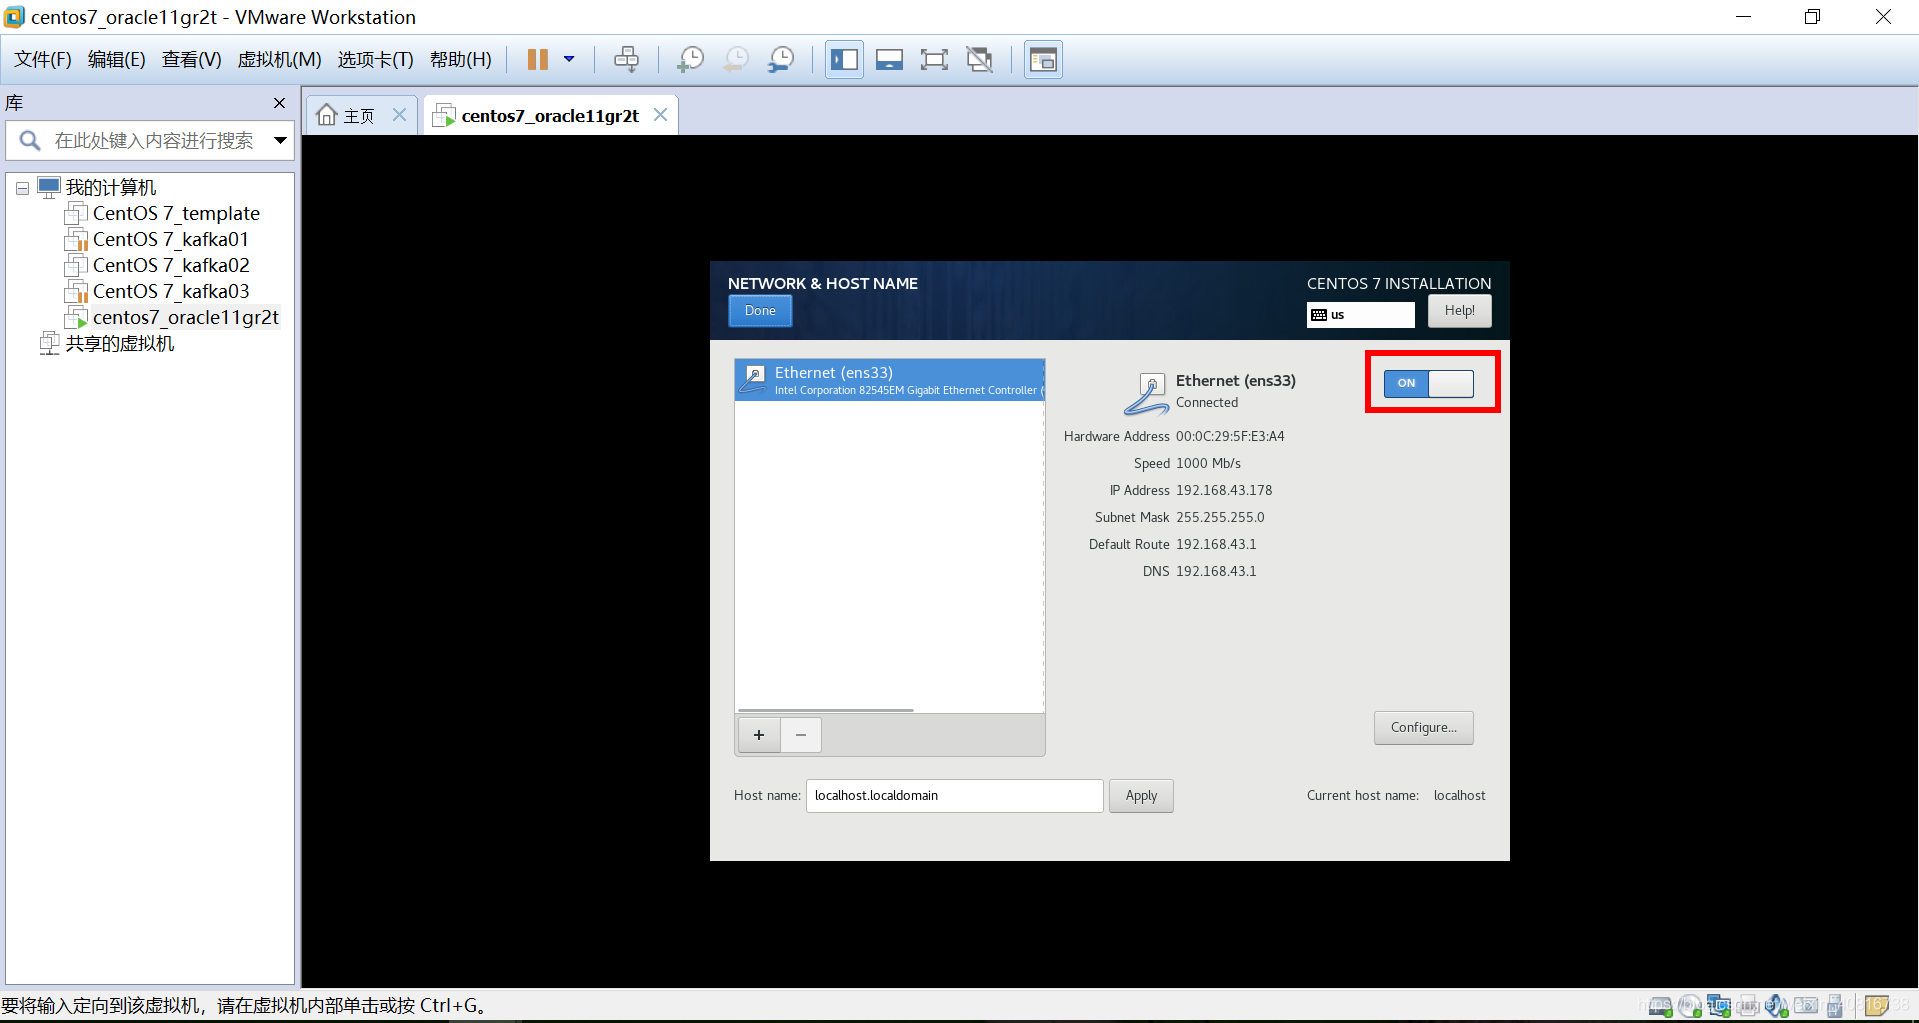1919x1023 pixels.
Task: Open the 帮助(H) menu
Action: tap(461, 60)
